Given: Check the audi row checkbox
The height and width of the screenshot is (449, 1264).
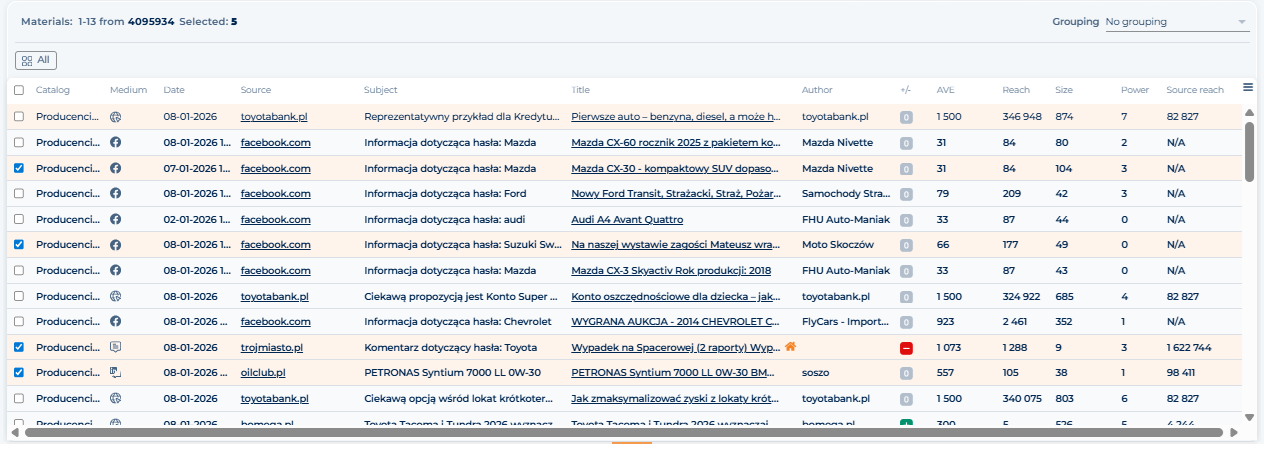Looking at the screenshot, I should (x=20, y=219).
